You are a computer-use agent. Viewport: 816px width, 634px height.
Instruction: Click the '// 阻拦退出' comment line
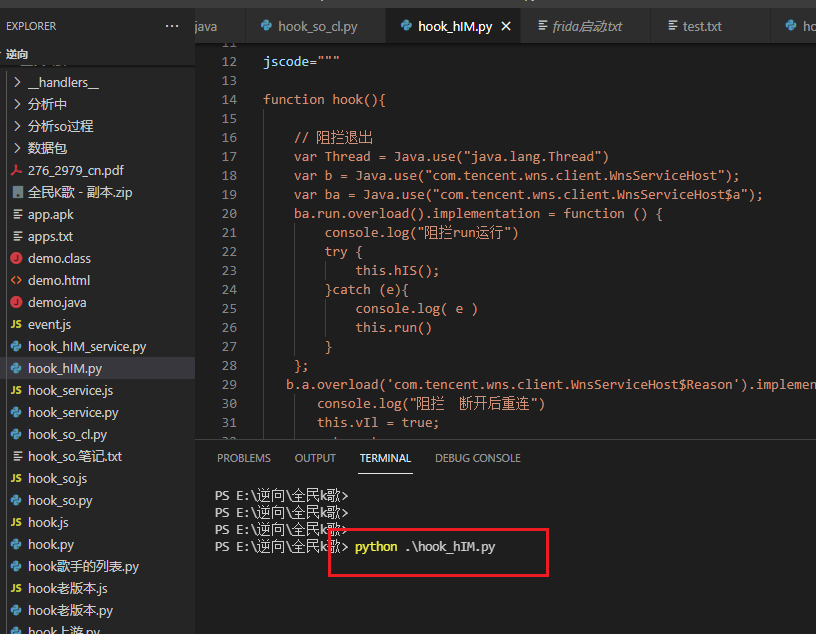[x=333, y=137]
